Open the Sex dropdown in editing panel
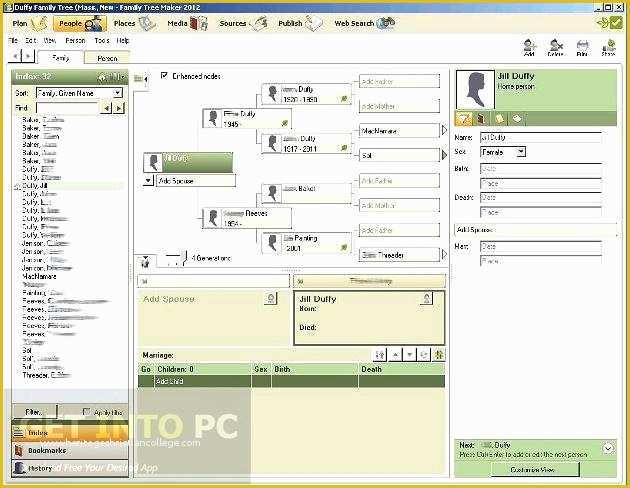The width and height of the screenshot is (630, 488). pos(521,152)
